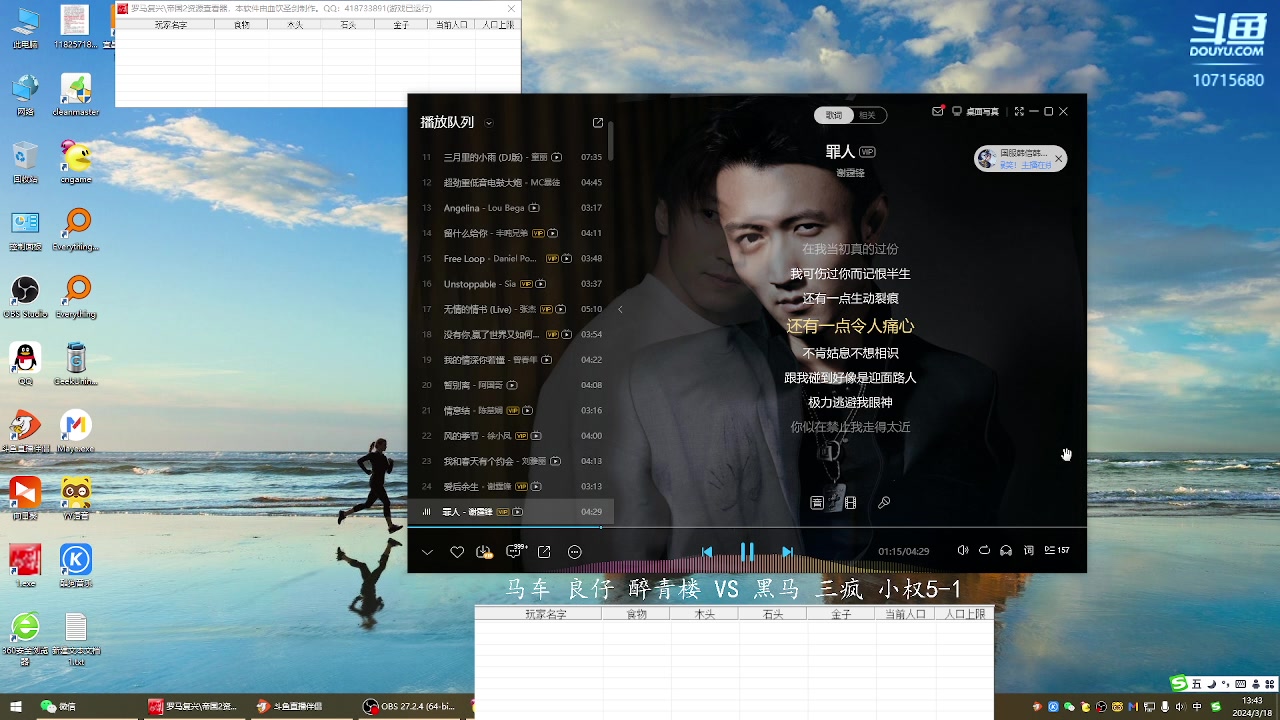Screen dimensions: 1280x720
Task: Click lyric line 极力逃避我眼神
Action: 850,402
